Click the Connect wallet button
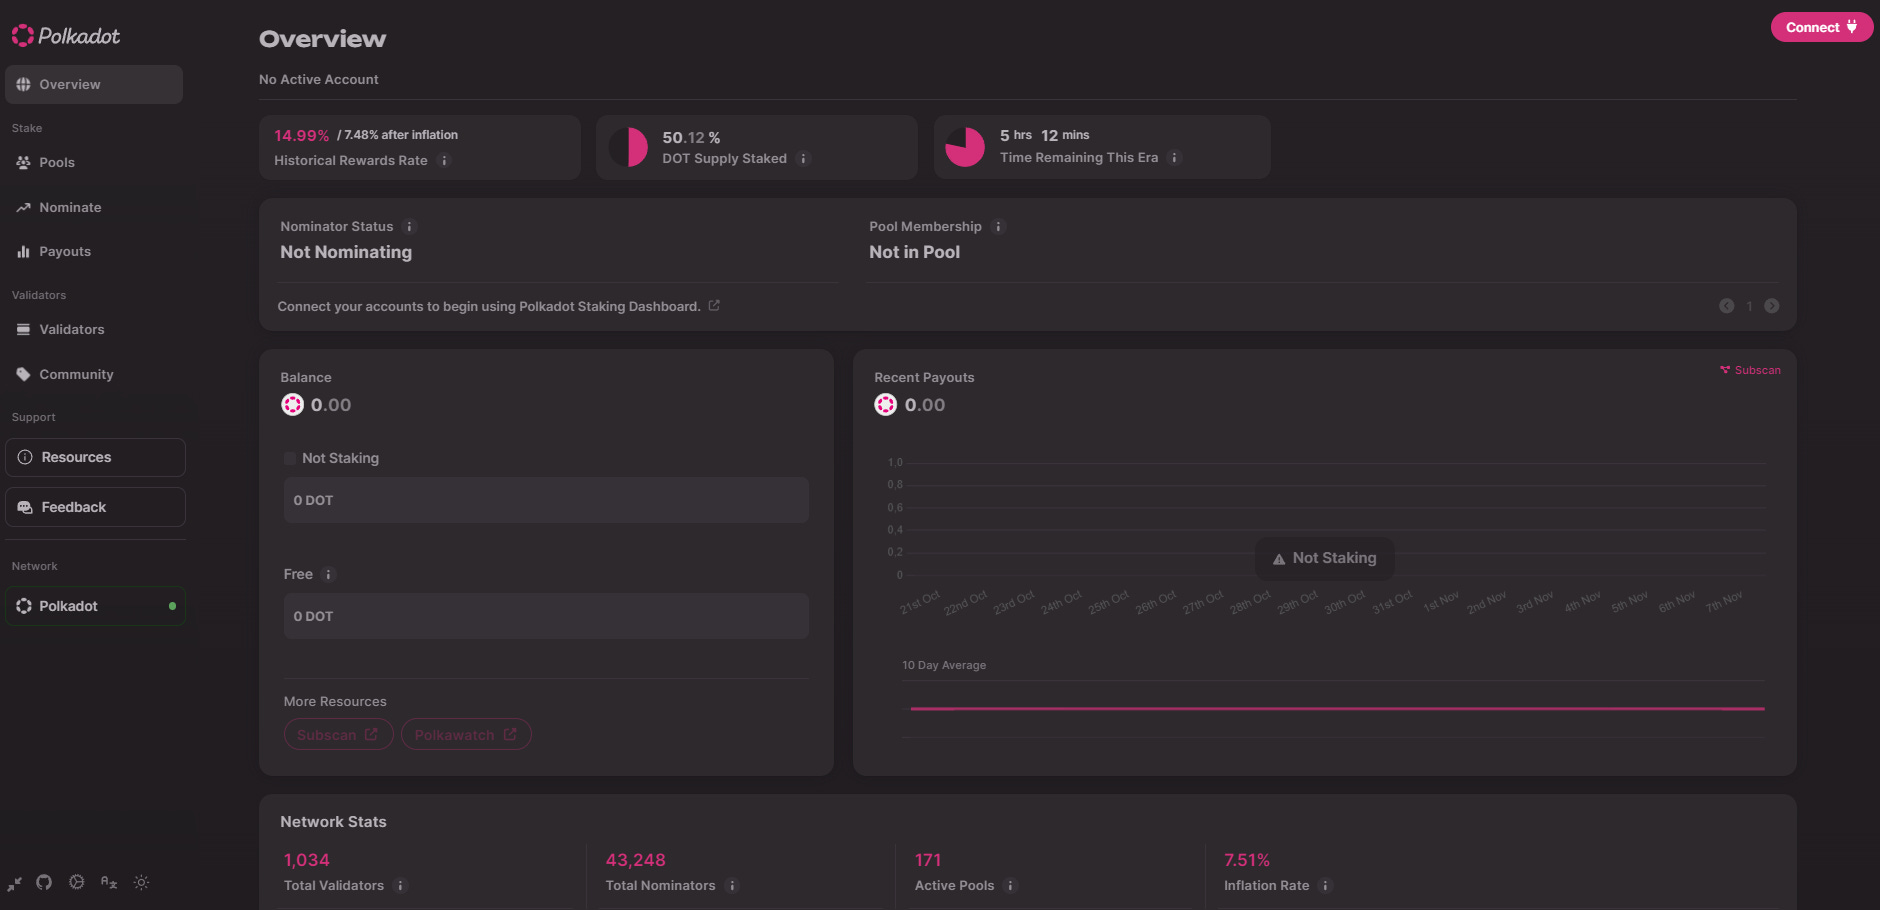 pyautogui.click(x=1821, y=27)
